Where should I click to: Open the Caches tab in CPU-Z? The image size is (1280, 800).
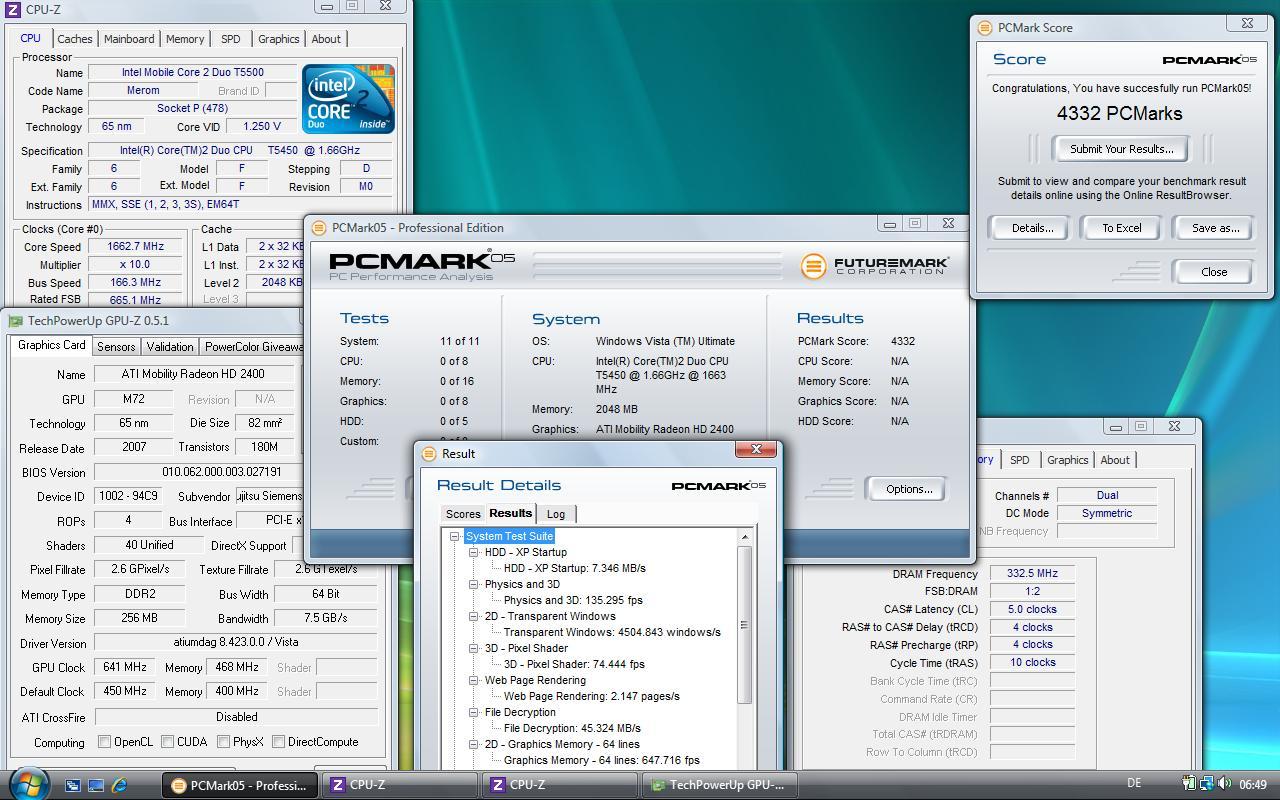coord(74,39)
